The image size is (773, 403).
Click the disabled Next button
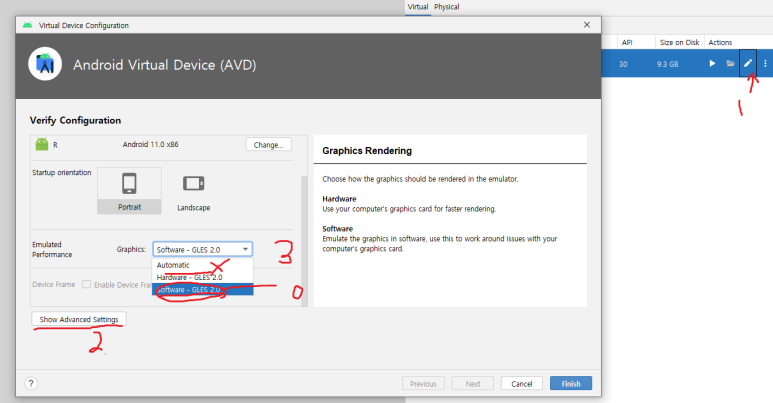473,383
